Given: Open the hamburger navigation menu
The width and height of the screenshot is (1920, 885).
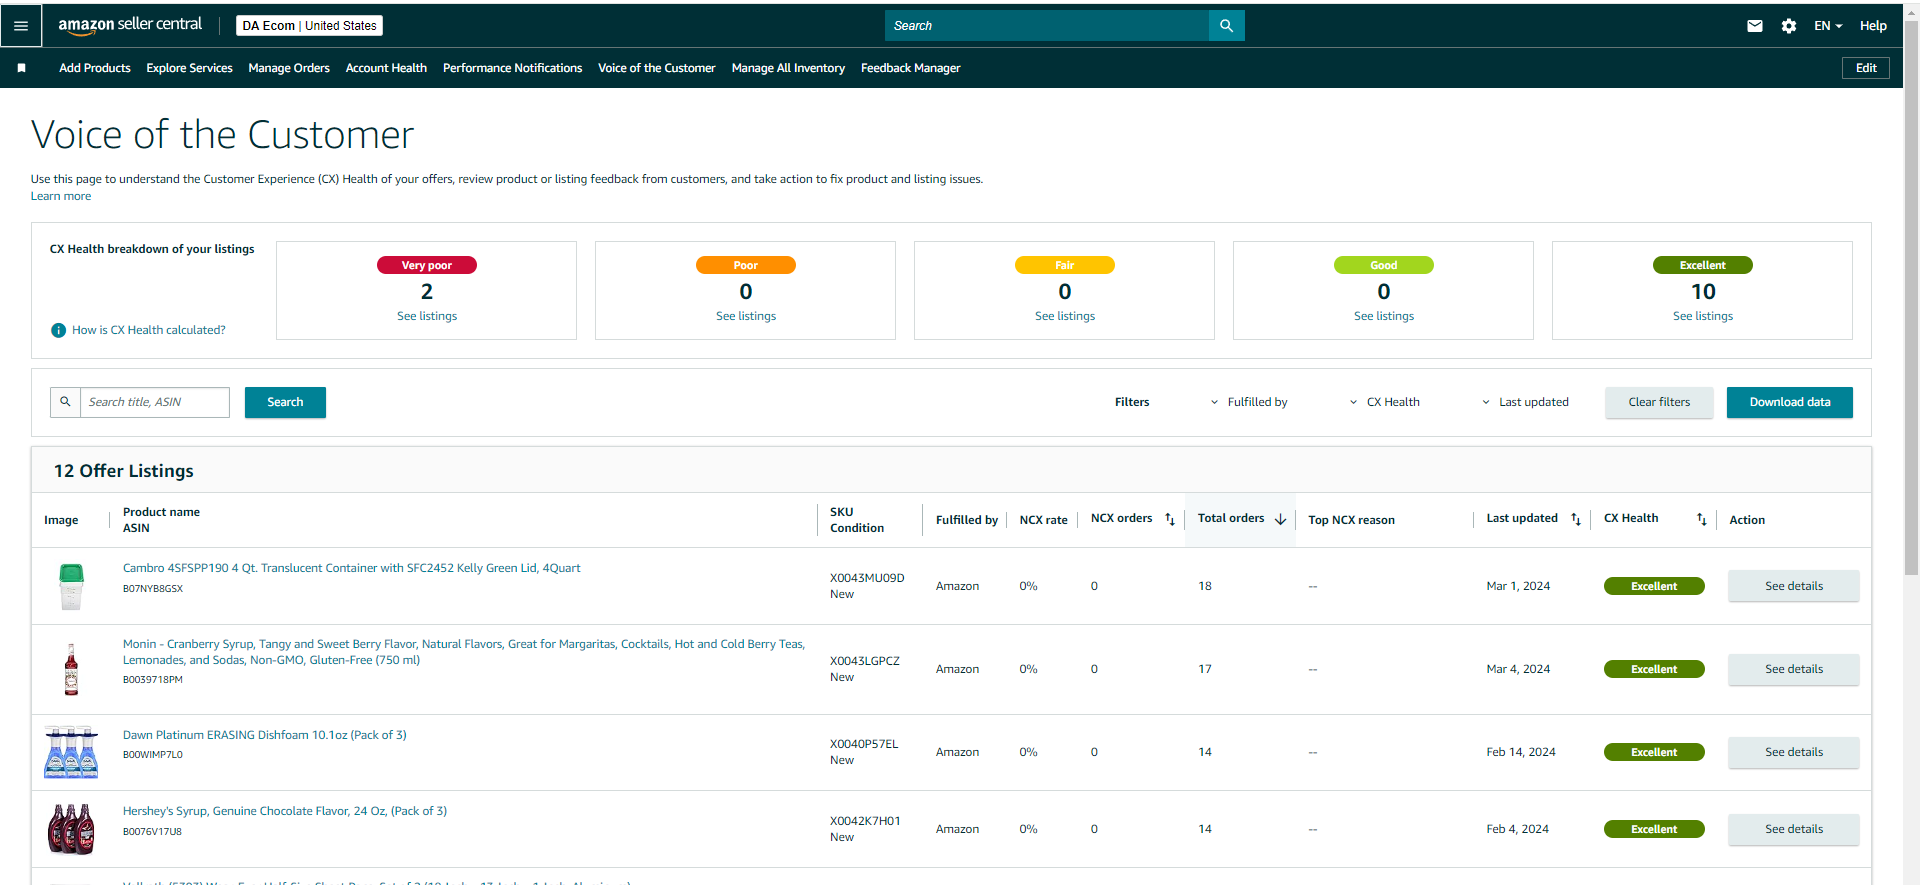Looking at the screenshot, I should point(21,26).
